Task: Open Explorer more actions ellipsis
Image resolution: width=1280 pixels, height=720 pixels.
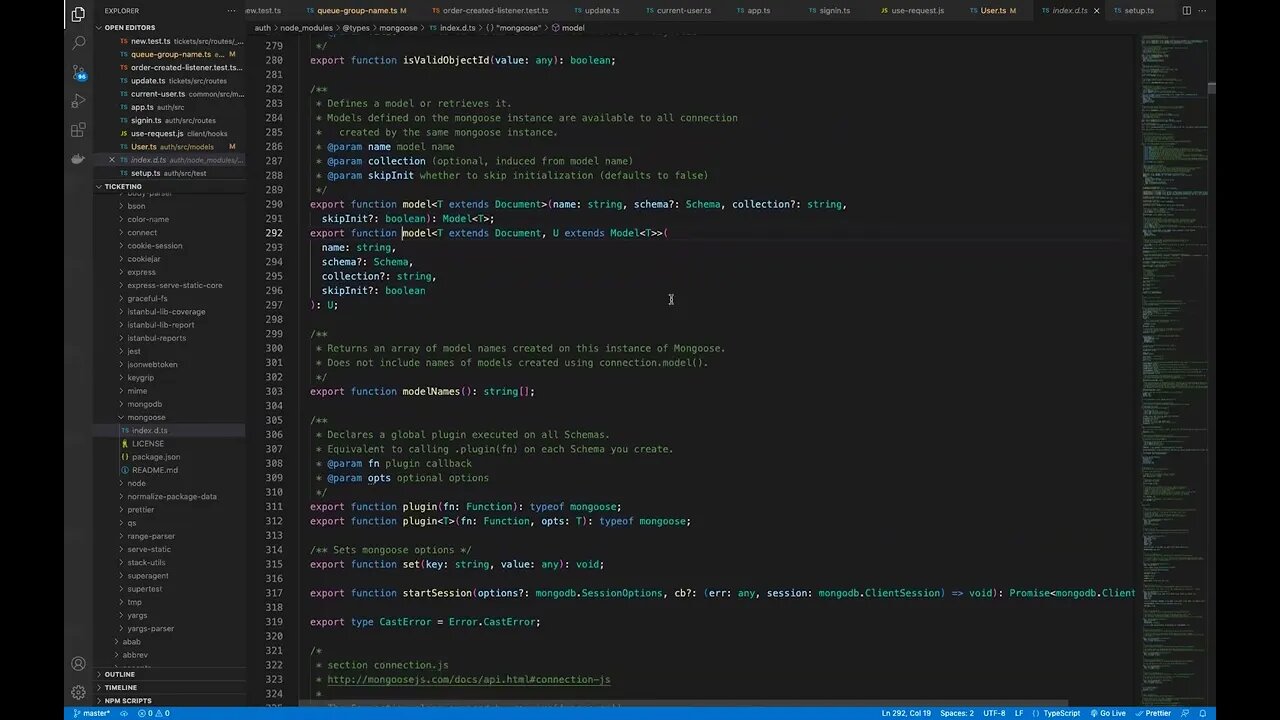Action: point(233,11)
